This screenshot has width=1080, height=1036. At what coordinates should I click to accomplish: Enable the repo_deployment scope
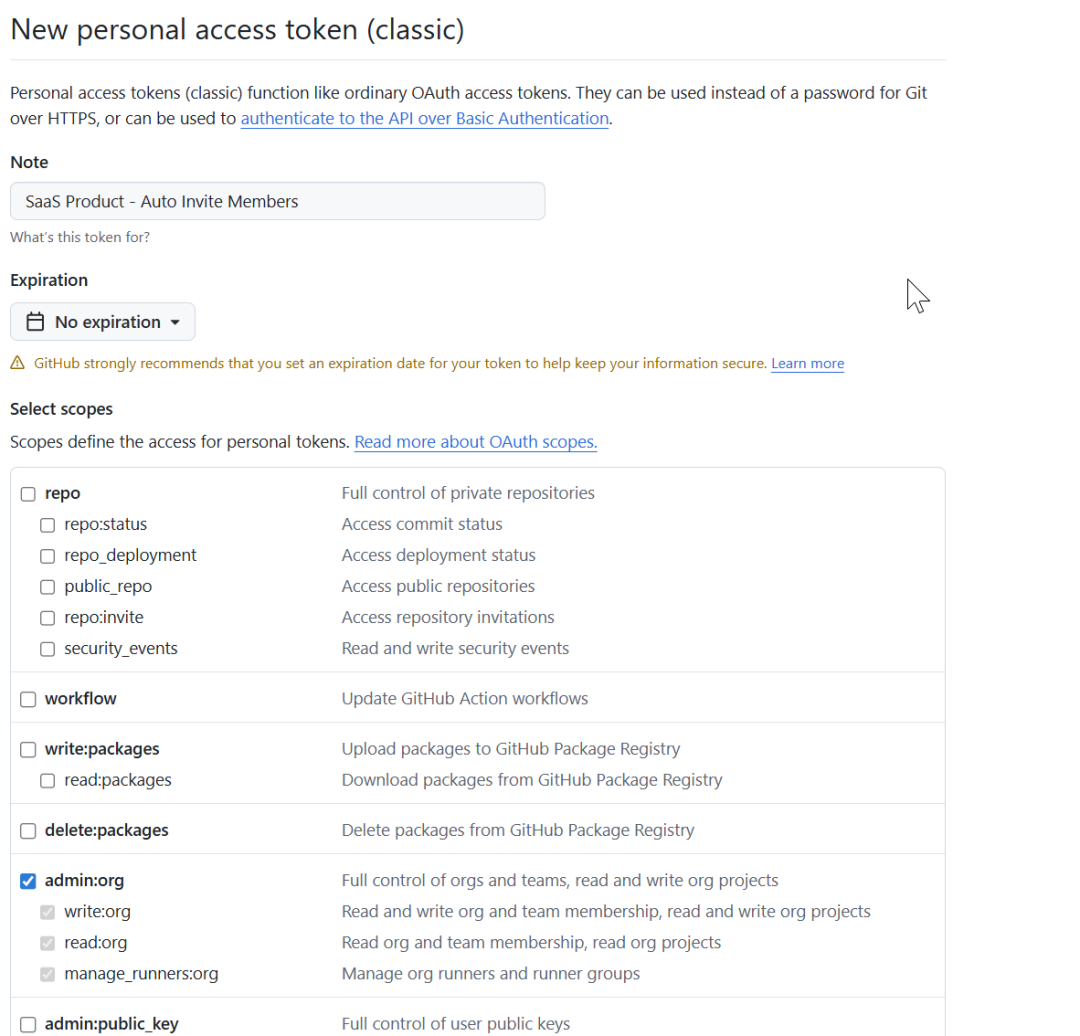point(47,555)
